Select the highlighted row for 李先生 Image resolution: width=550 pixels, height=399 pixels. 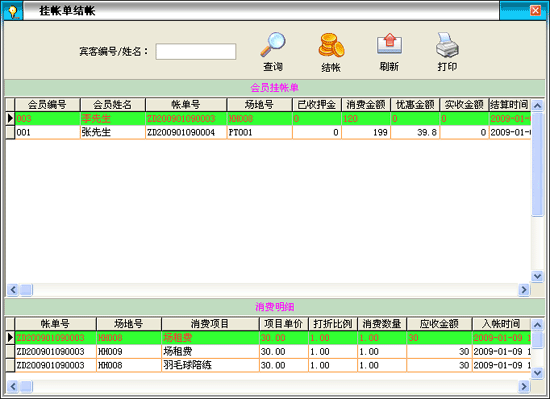[x=268, y=119]
